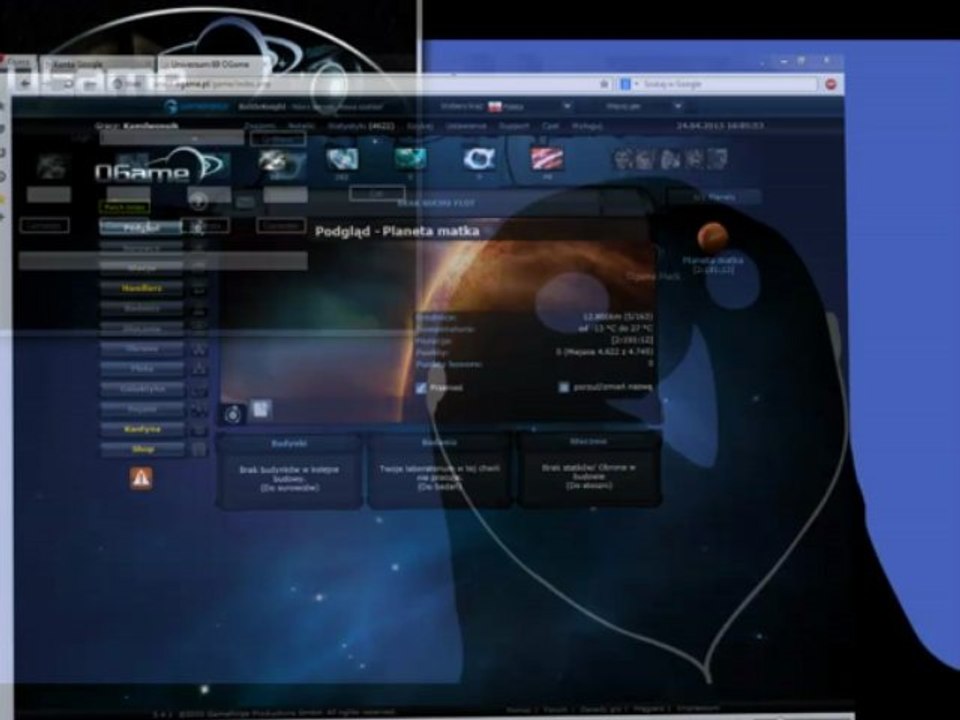This screenshot has height=720, width=960.
Task: Click the energy resource icon
Action: [479, 159]
